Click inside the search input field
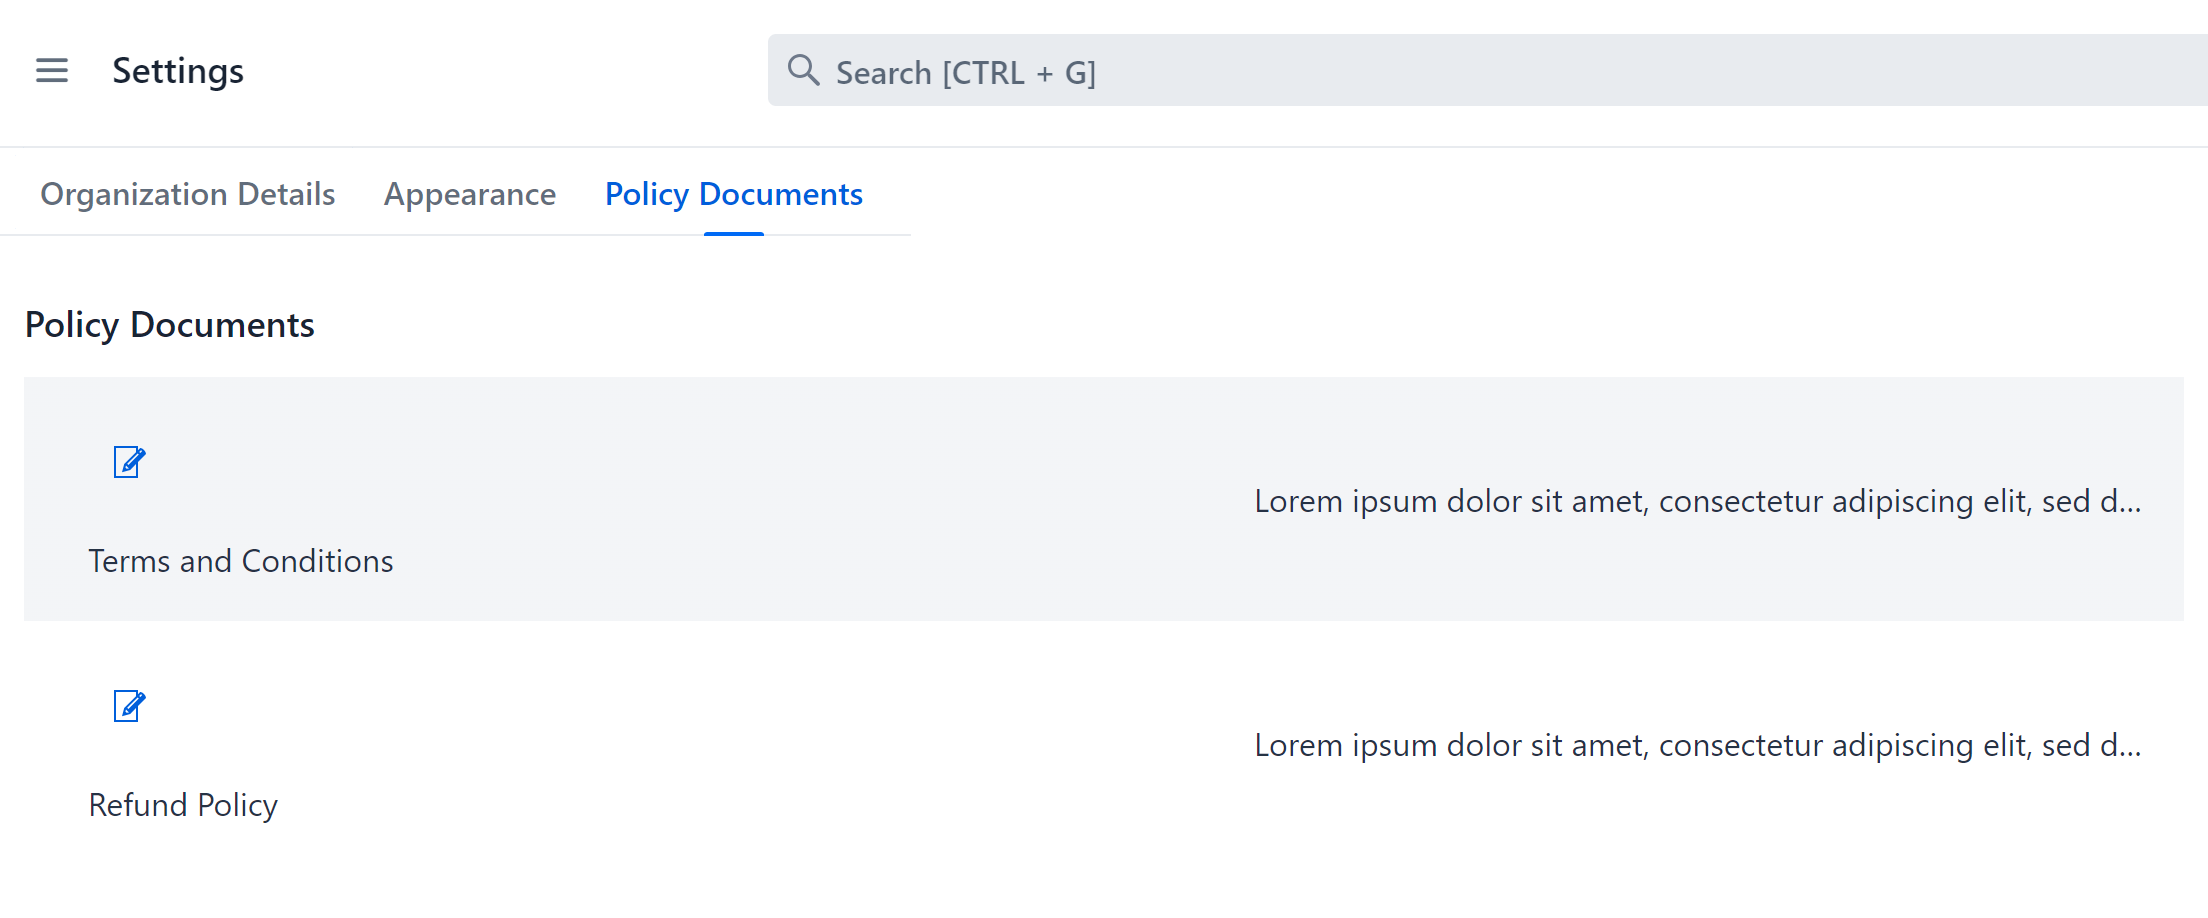 tap(1200, 70)
